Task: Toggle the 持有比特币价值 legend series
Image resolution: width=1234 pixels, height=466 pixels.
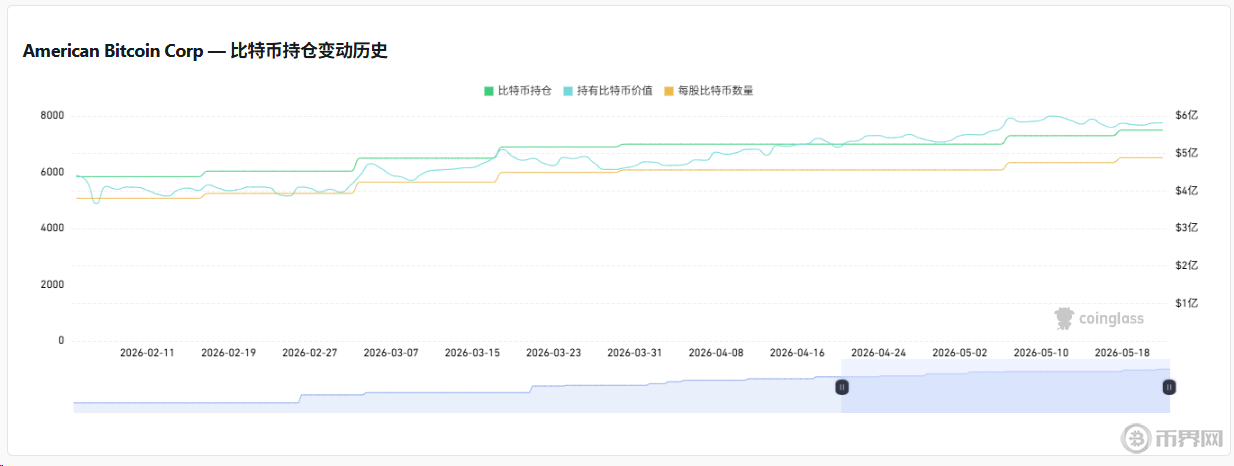Action: [608, 90]
